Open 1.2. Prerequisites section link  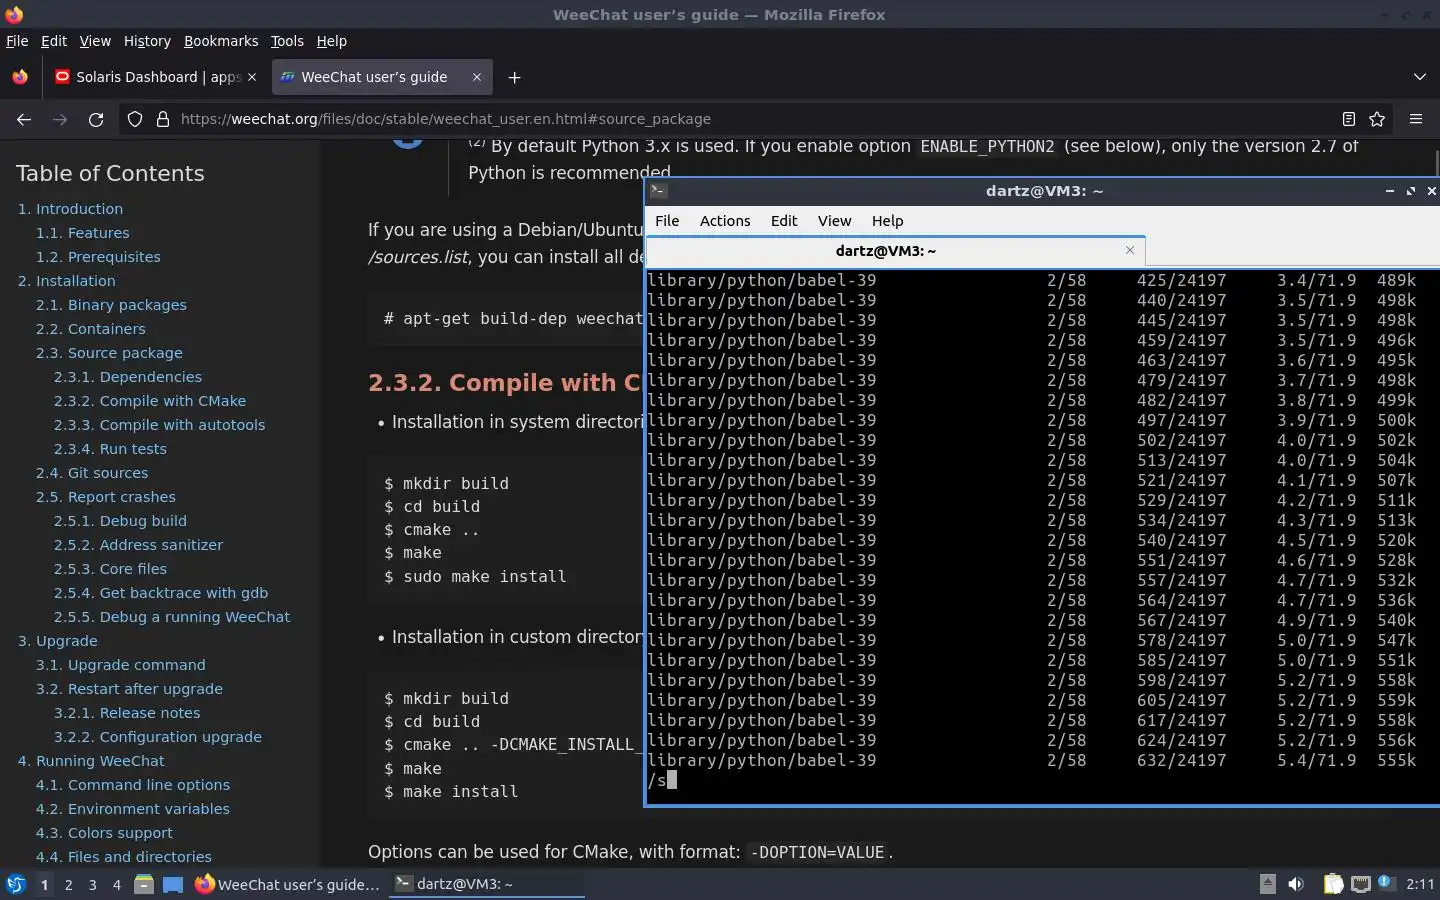98,257
